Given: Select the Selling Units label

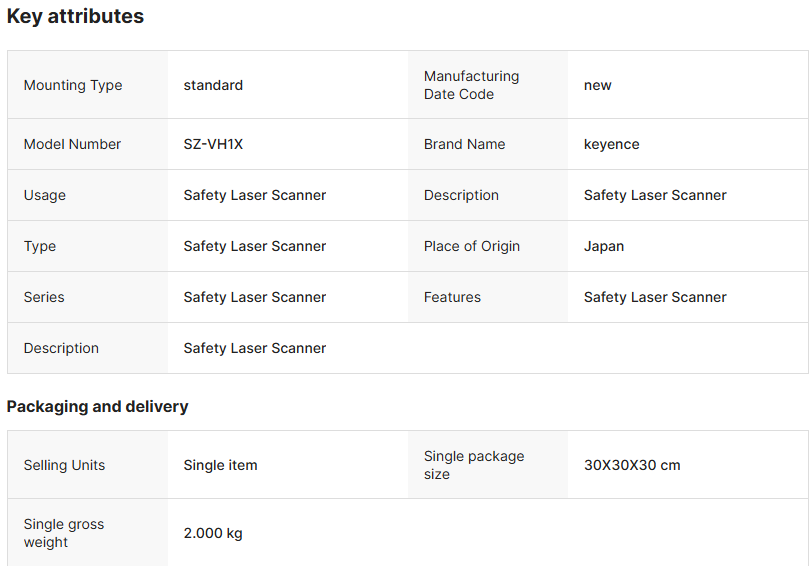Looking at the screenshot, I should click(x=64, y=465).
